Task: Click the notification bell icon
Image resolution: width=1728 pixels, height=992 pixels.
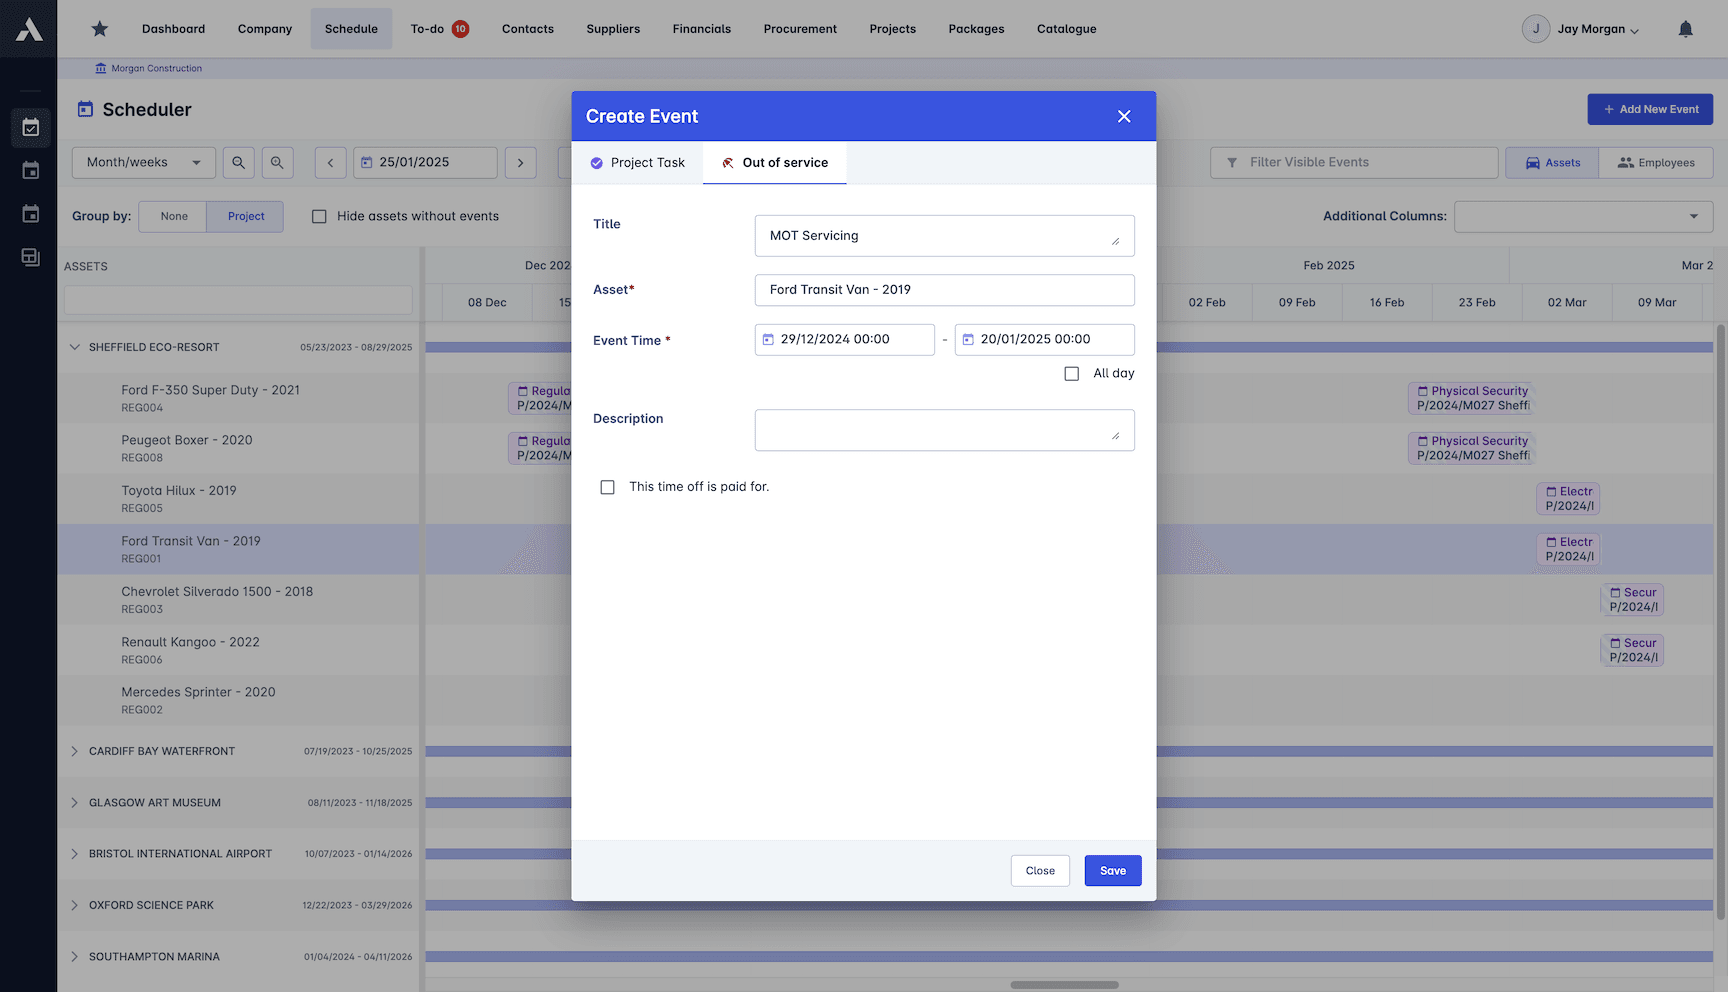Action: pos(1686,29)
